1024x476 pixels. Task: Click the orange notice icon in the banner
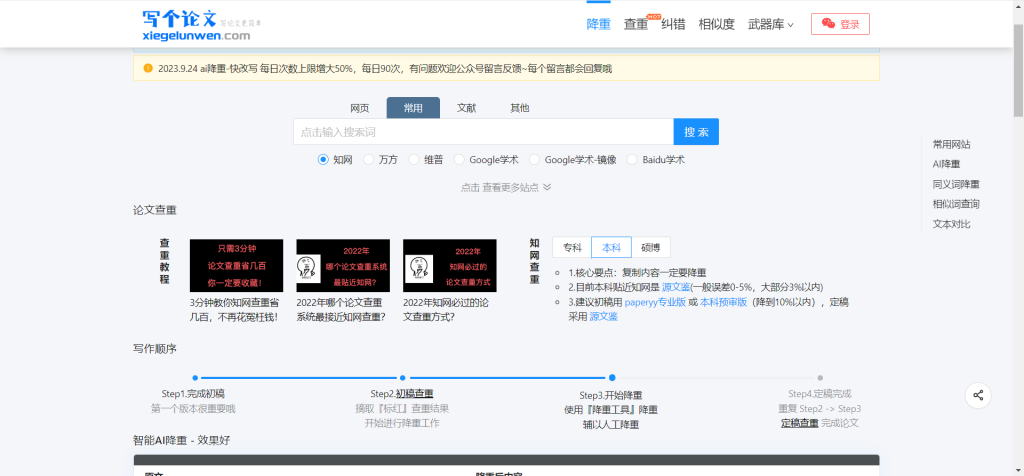point(148,68)
